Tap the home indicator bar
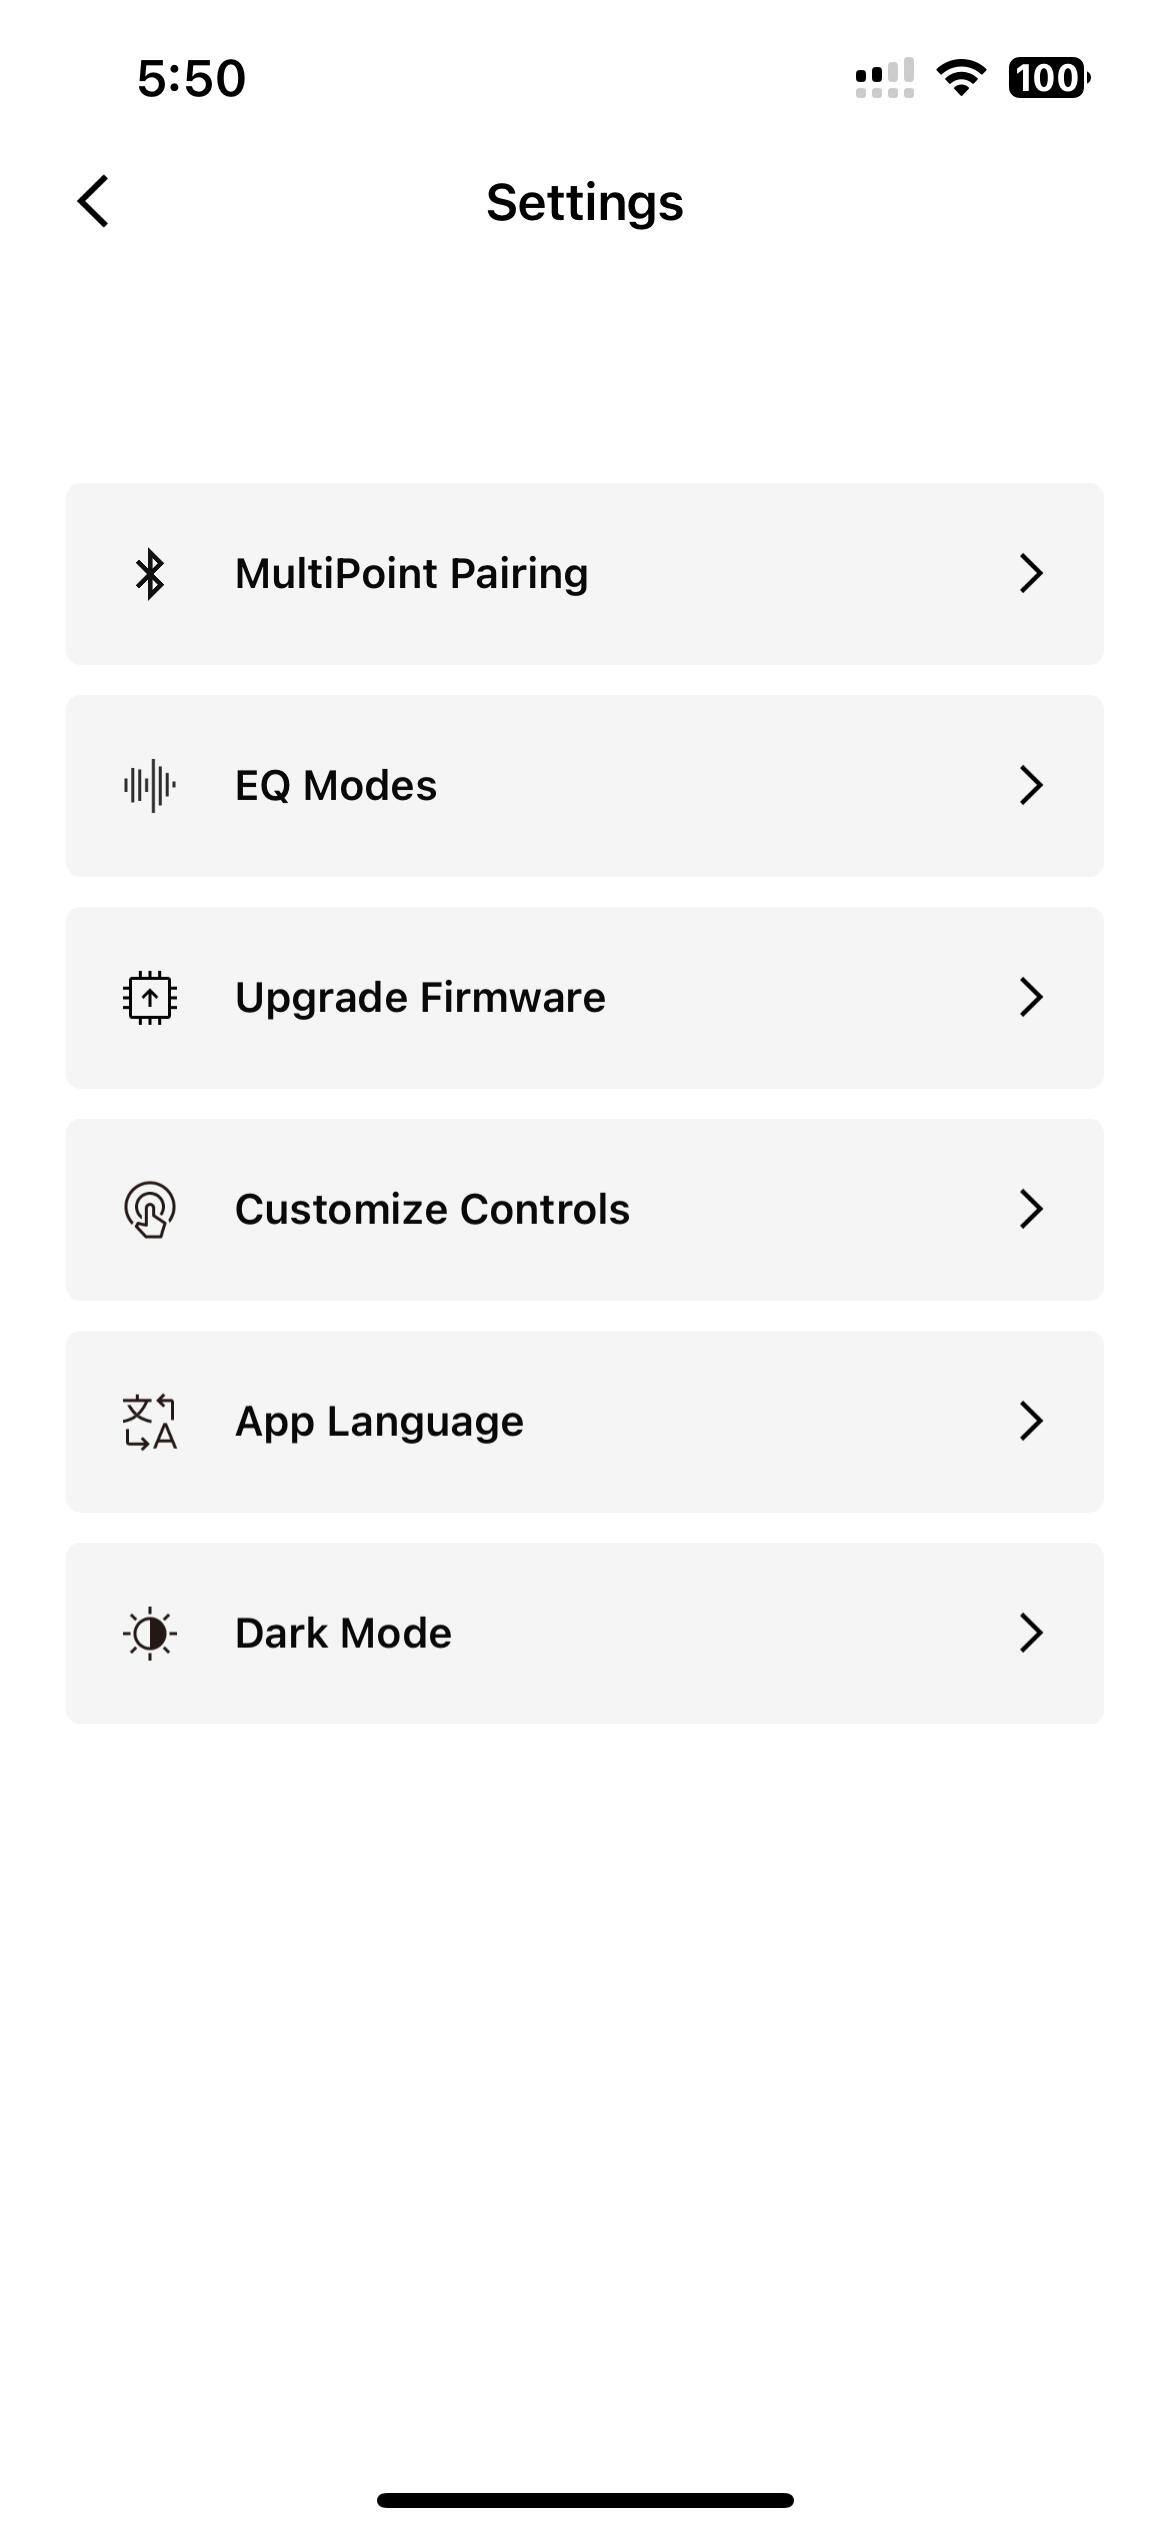Image resolution: width=1170 pixels, height=2532 pixels. click(585, 2500)
